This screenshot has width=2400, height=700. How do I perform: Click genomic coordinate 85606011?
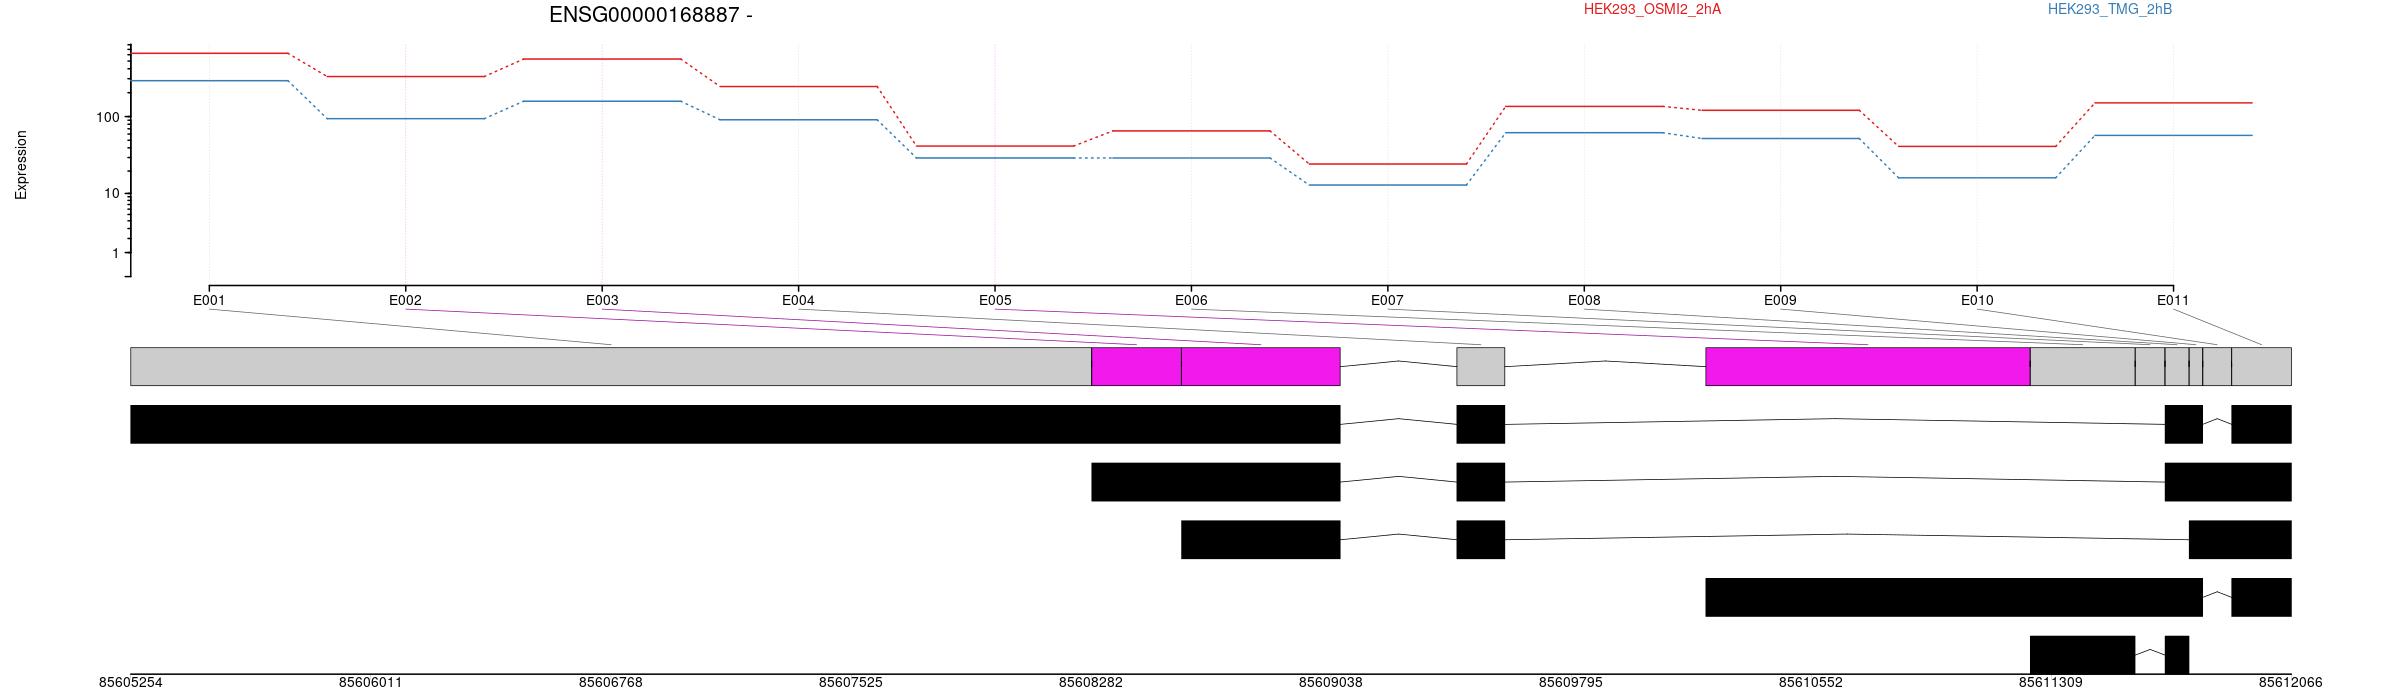370,683
